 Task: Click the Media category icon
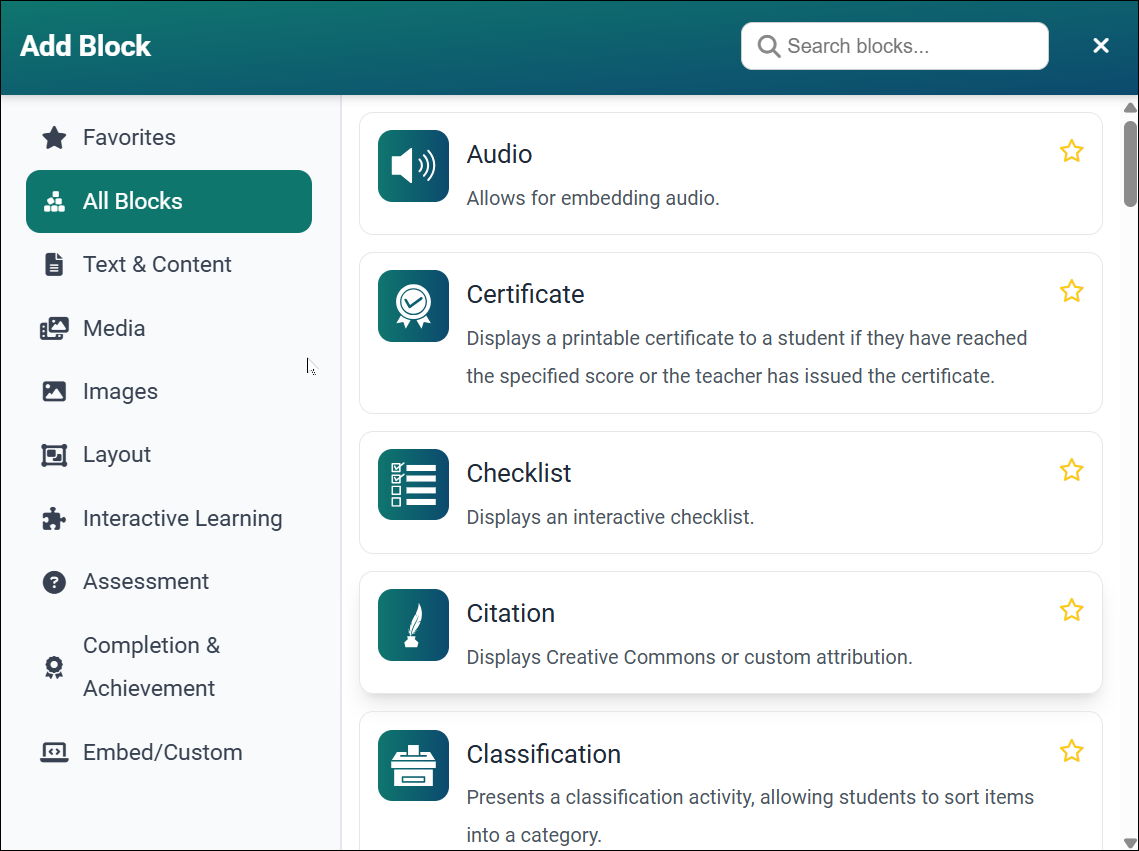tap(54, 328)
